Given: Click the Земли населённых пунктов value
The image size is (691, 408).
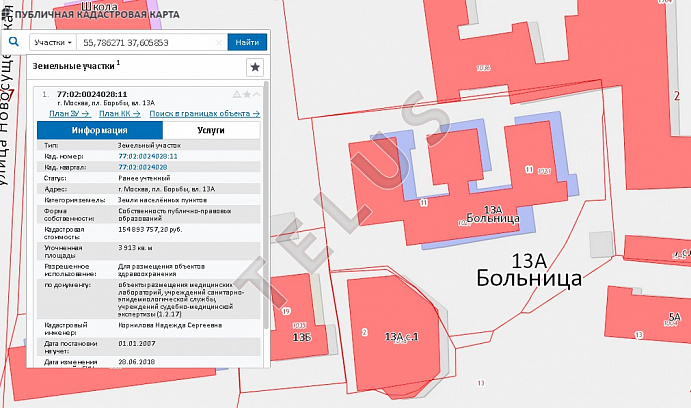Looking at the screenshot, I should pos(162,200).
